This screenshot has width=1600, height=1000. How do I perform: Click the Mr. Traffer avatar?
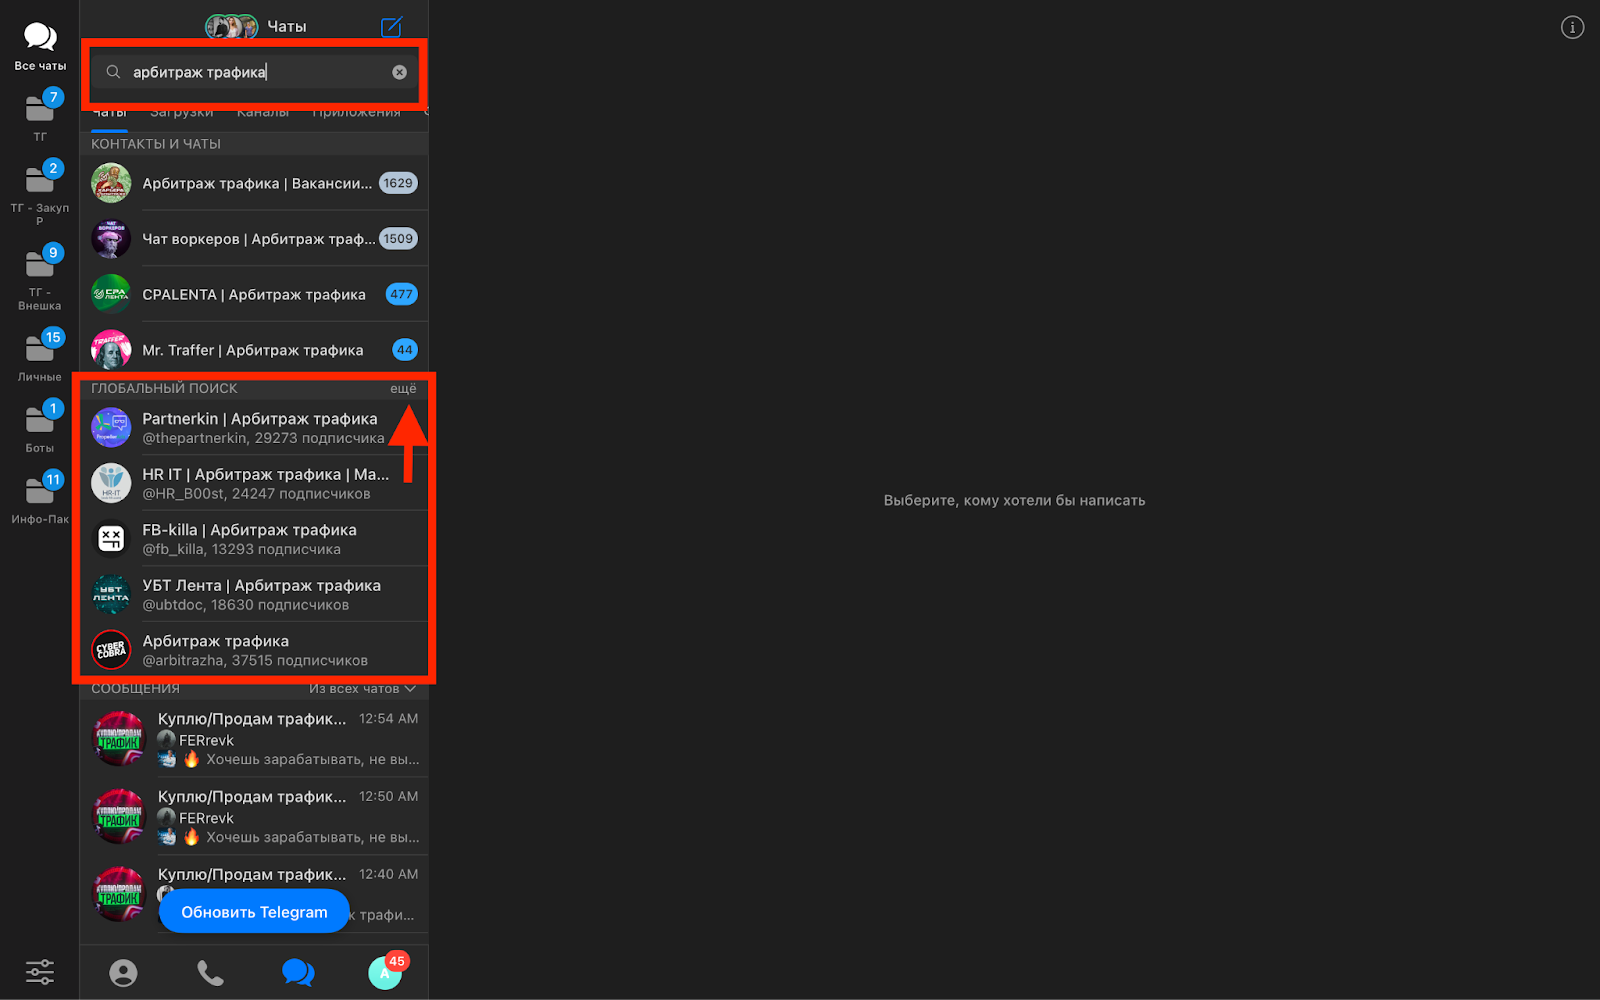coord(111,350)
